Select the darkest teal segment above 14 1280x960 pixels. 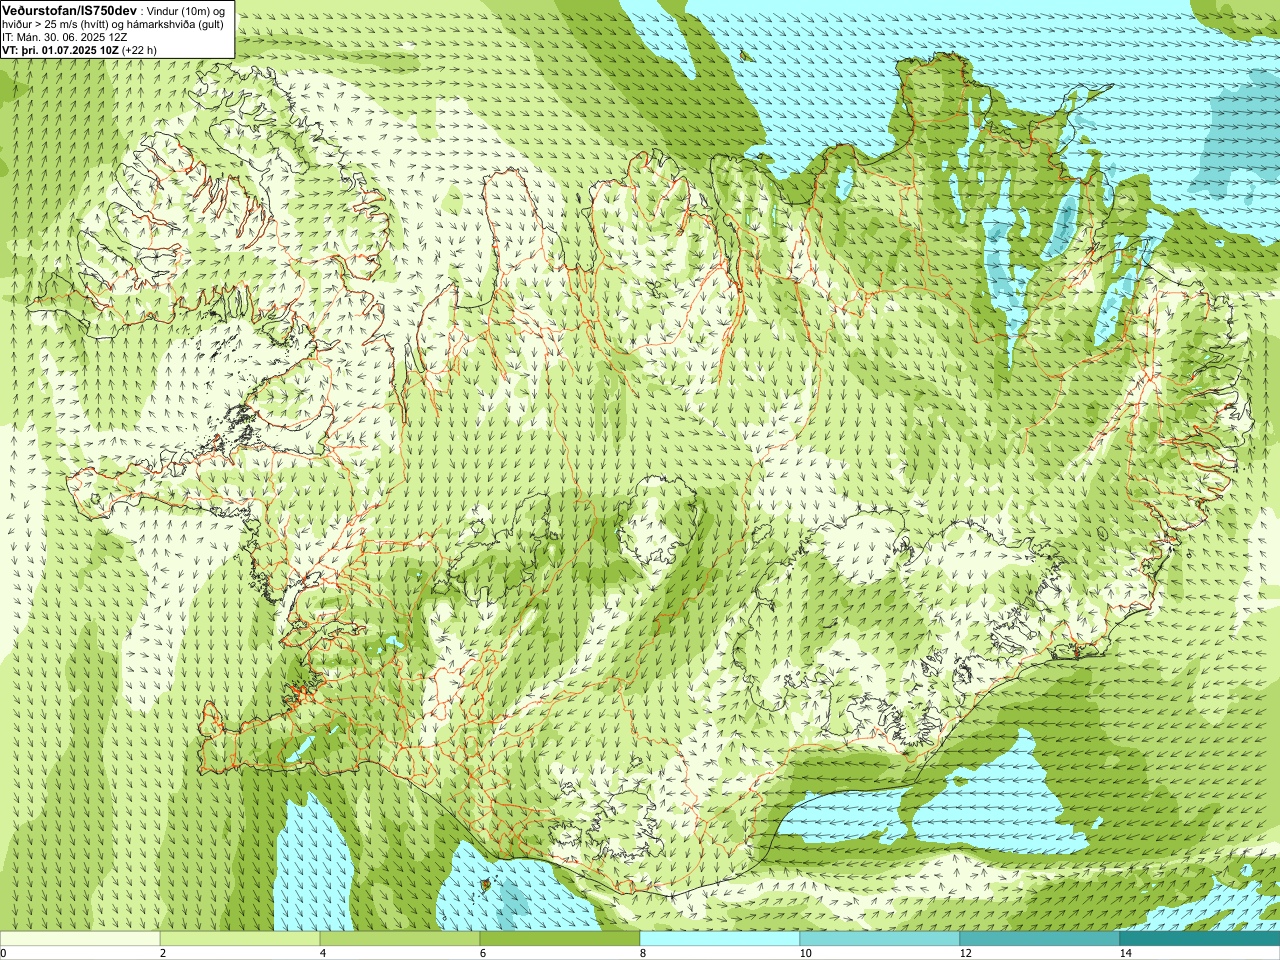pyautogui.click(x=1200, y=939)
